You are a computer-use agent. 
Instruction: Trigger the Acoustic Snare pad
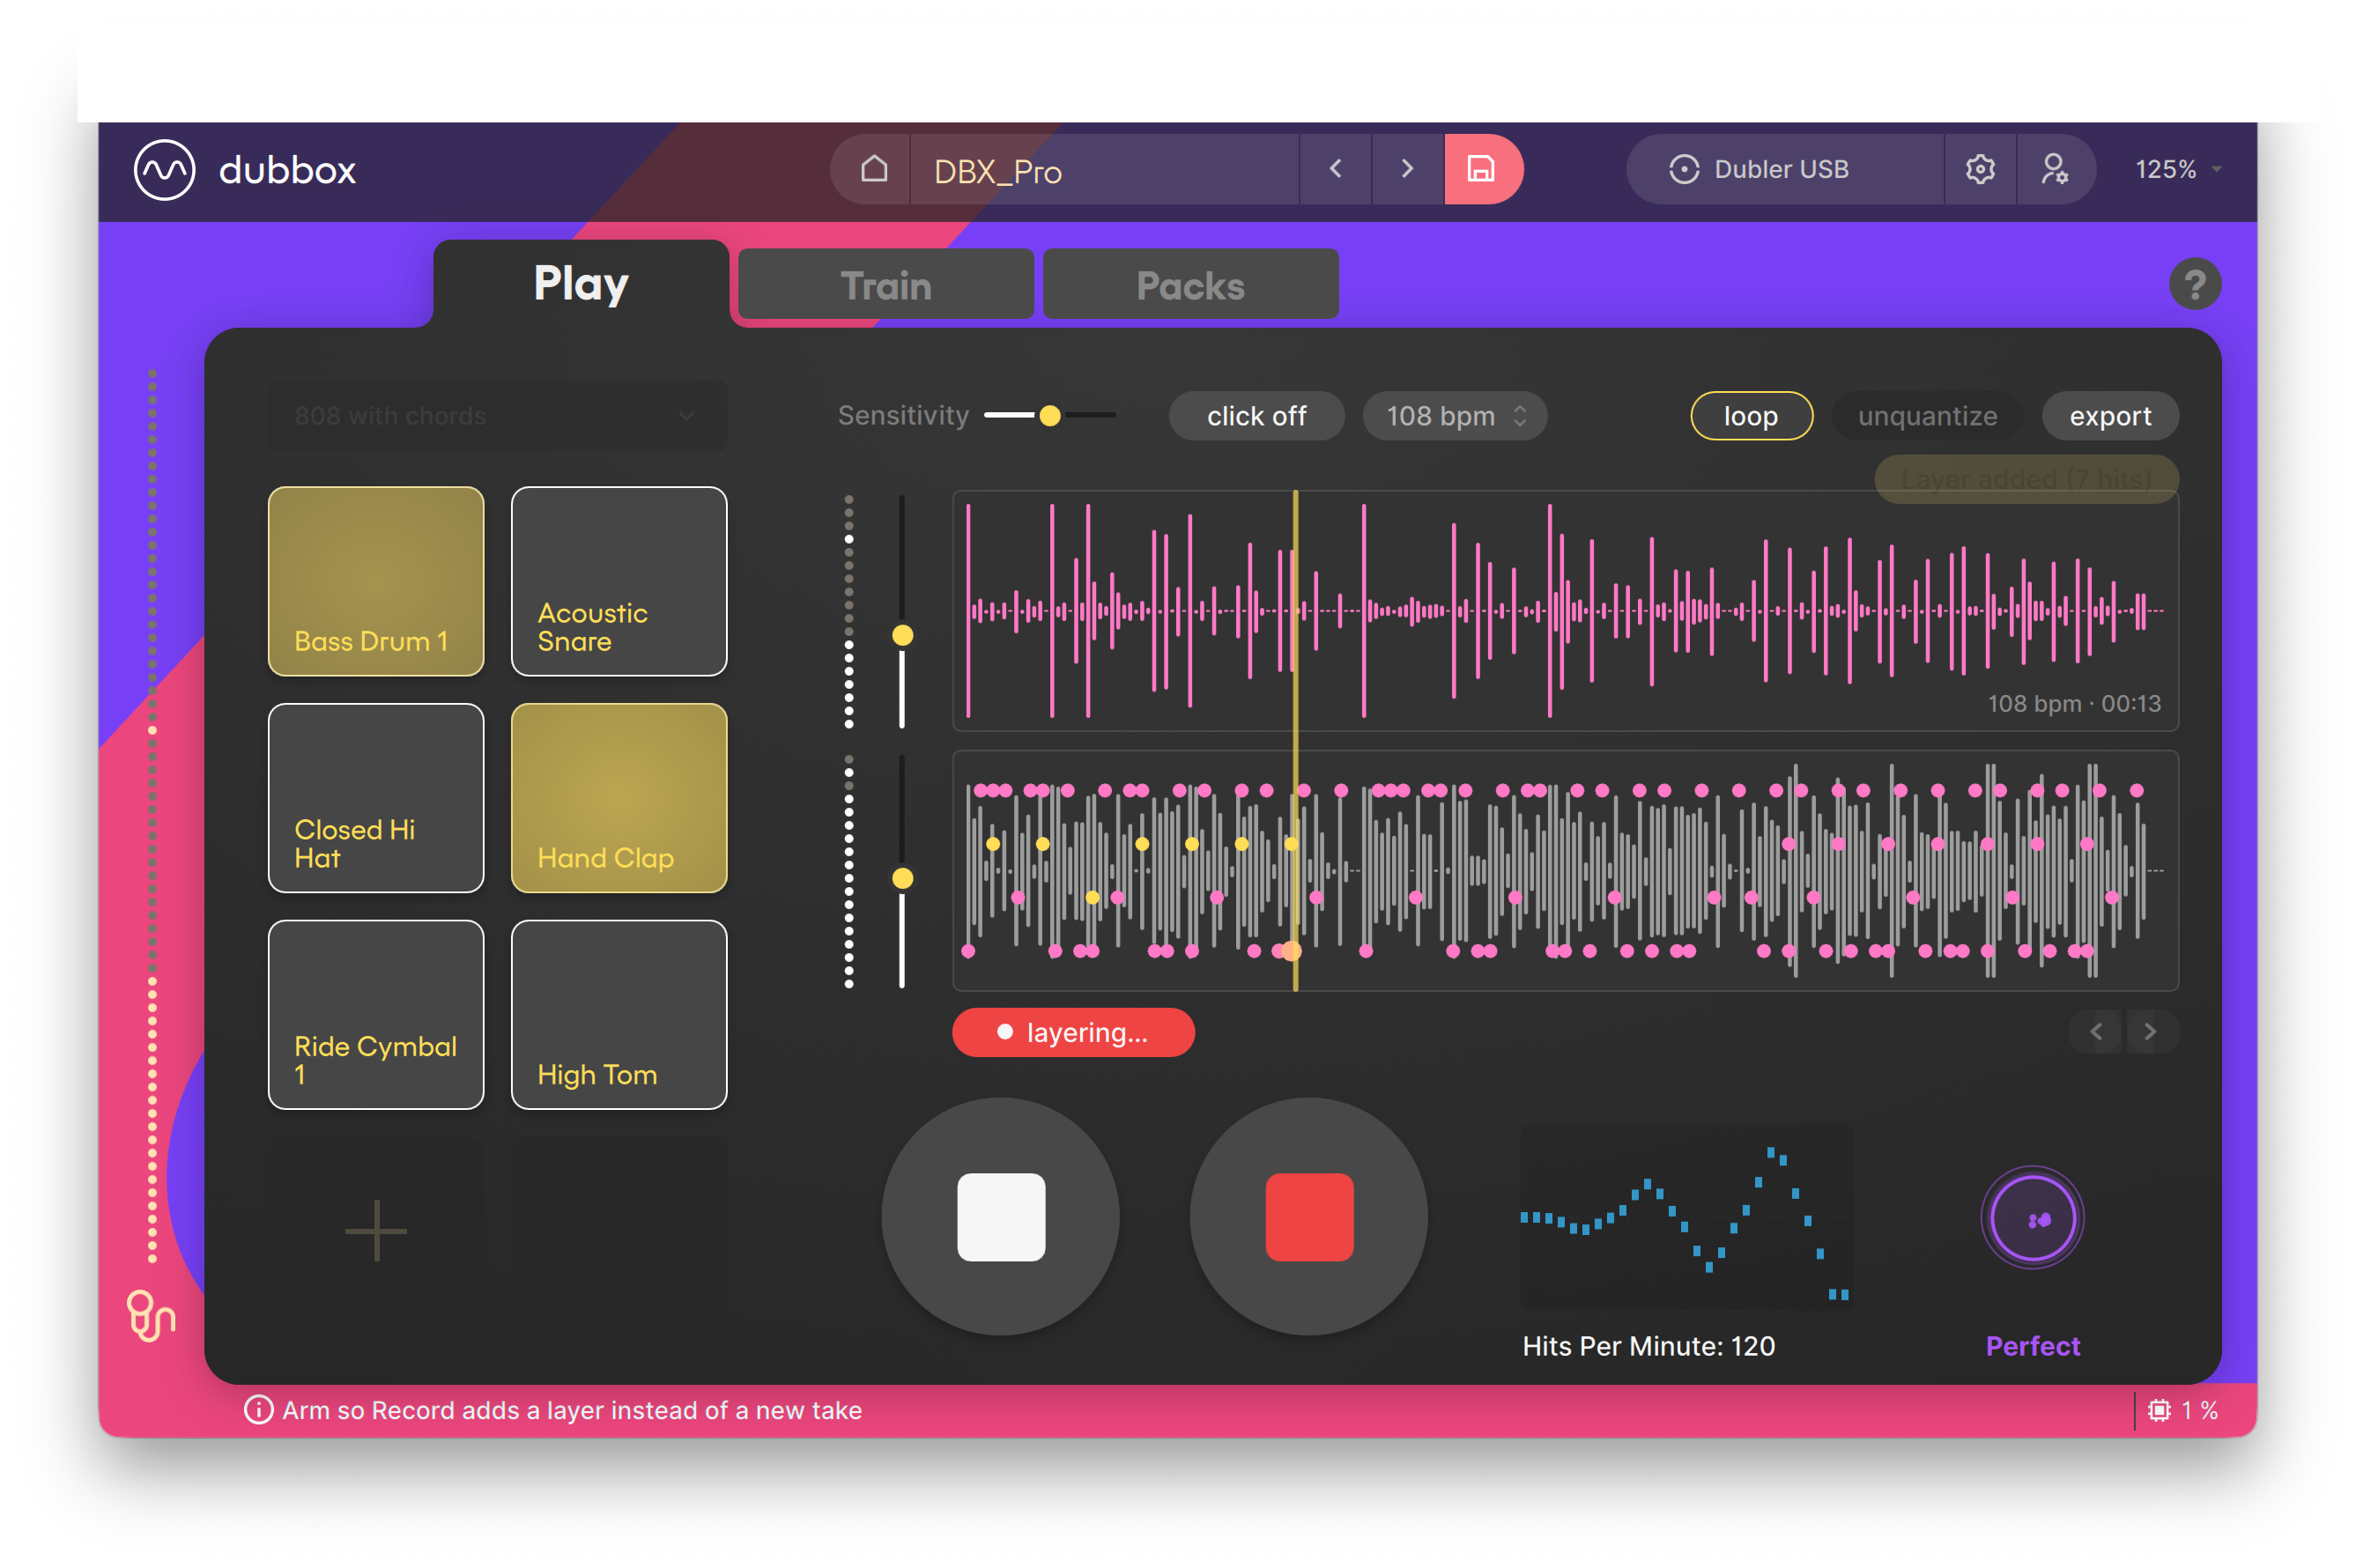coord(619,582)
